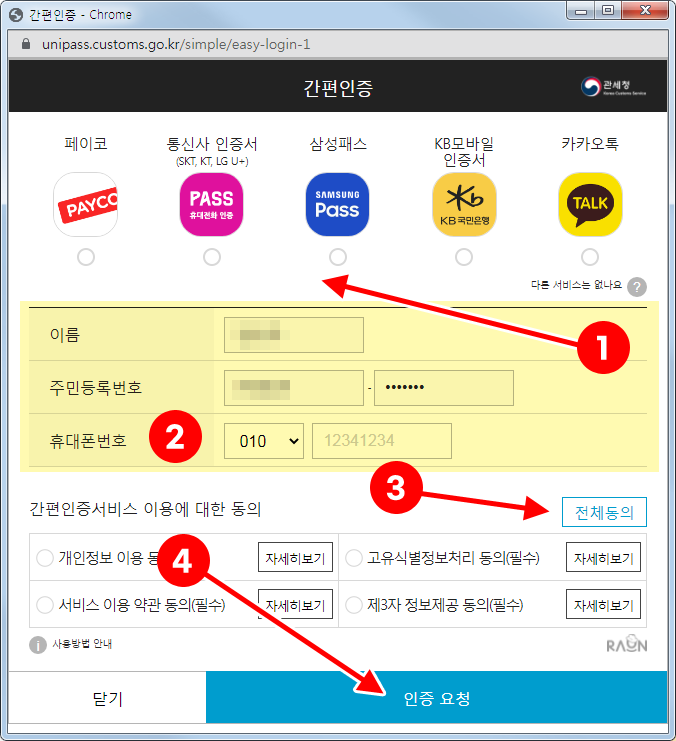Screen dimensions: 676x741
Task: Click the 페이코 label text
Action: tap(86, 143)
